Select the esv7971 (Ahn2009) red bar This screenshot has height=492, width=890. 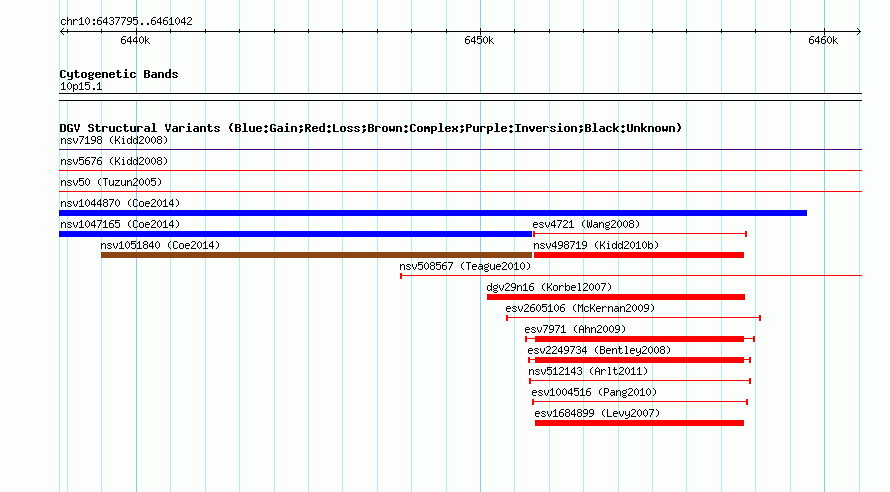click(x=640, y=339)
